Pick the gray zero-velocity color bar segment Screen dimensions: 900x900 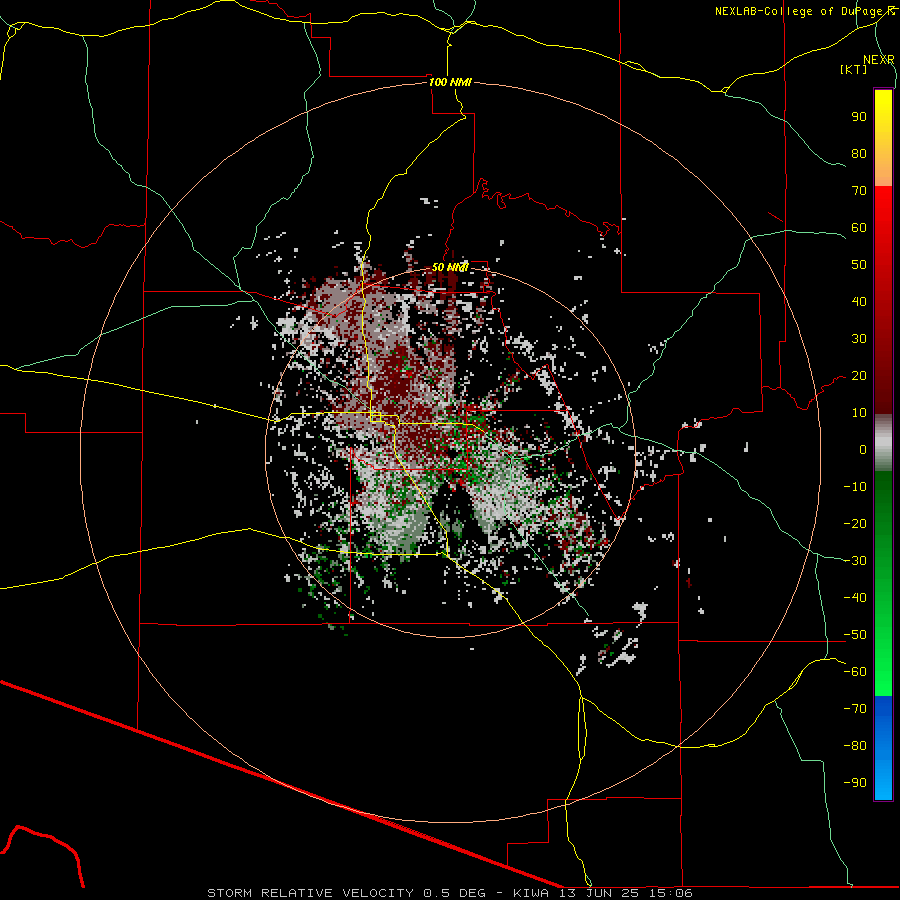[x=883, y=443]
